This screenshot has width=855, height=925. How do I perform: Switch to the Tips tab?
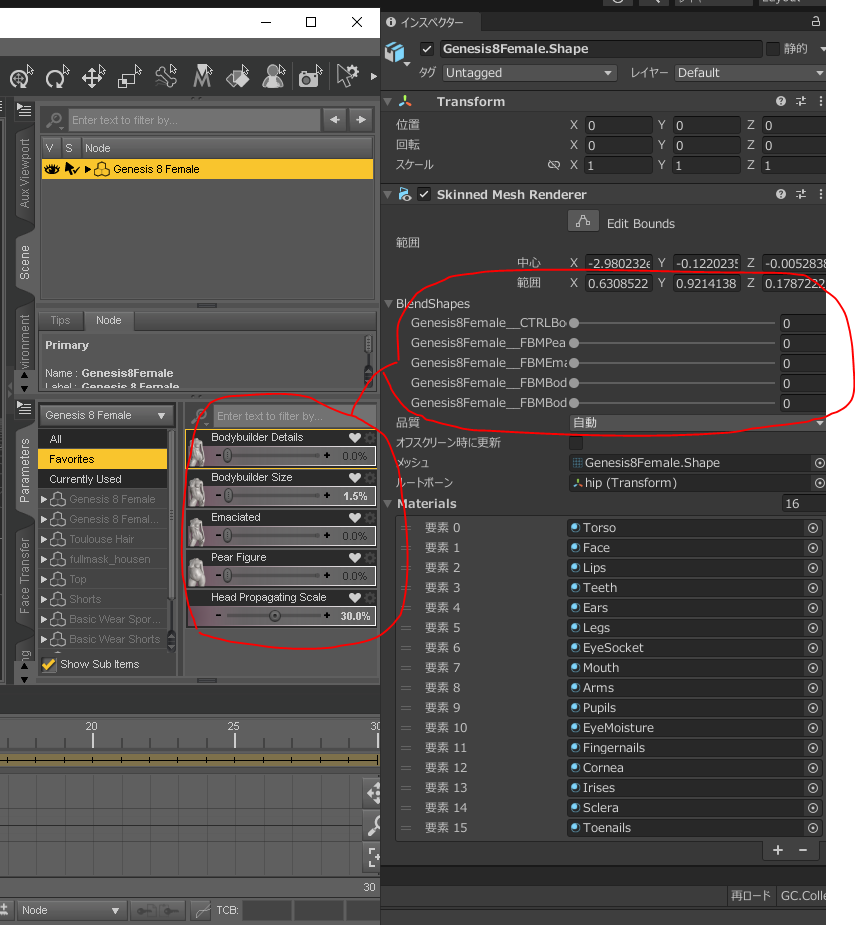click(x=60, y=320)
